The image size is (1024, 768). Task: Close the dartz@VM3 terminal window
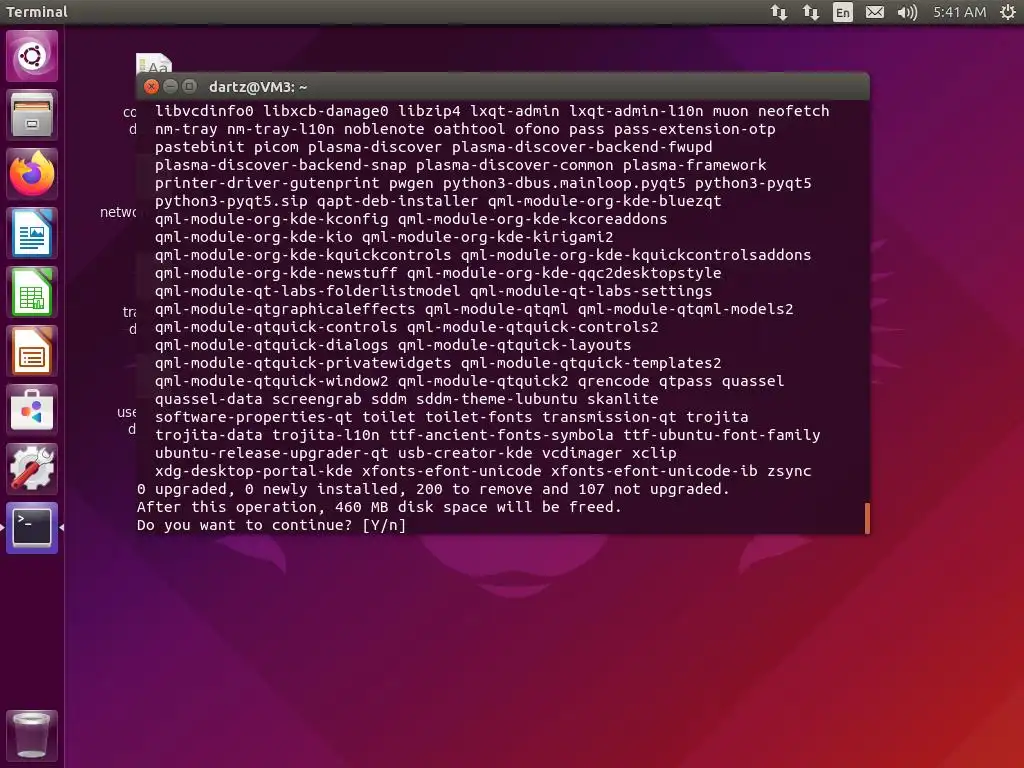152,86
